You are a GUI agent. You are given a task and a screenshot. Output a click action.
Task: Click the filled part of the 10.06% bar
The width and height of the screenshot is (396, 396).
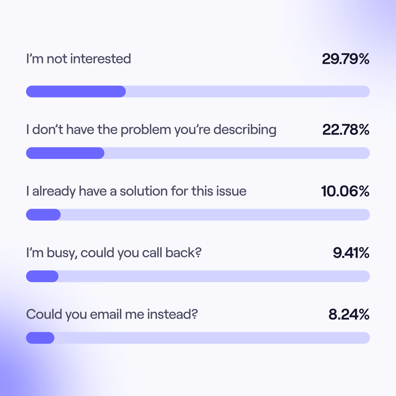pyautogui.click(x=43, y=215)
